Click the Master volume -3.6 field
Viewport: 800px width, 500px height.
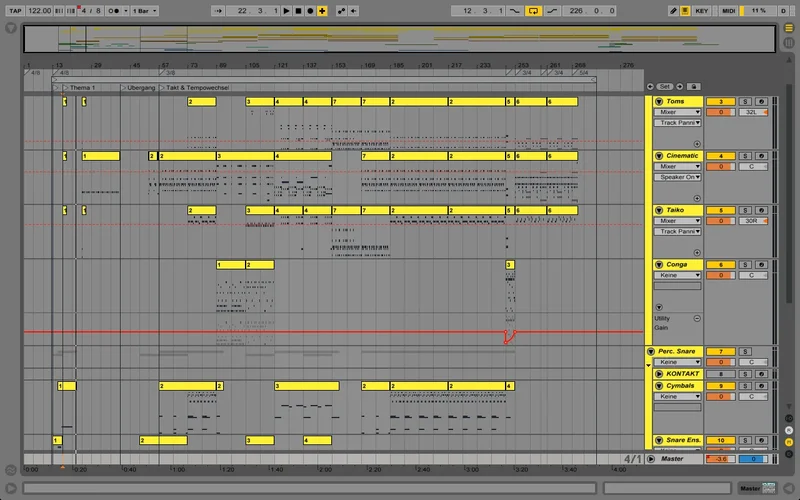720,459
